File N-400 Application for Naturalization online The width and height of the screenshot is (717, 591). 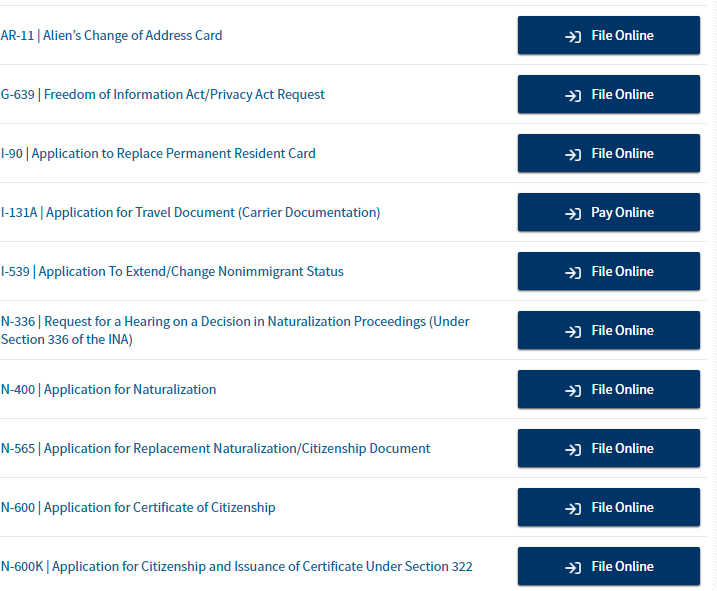click(608, 390)
